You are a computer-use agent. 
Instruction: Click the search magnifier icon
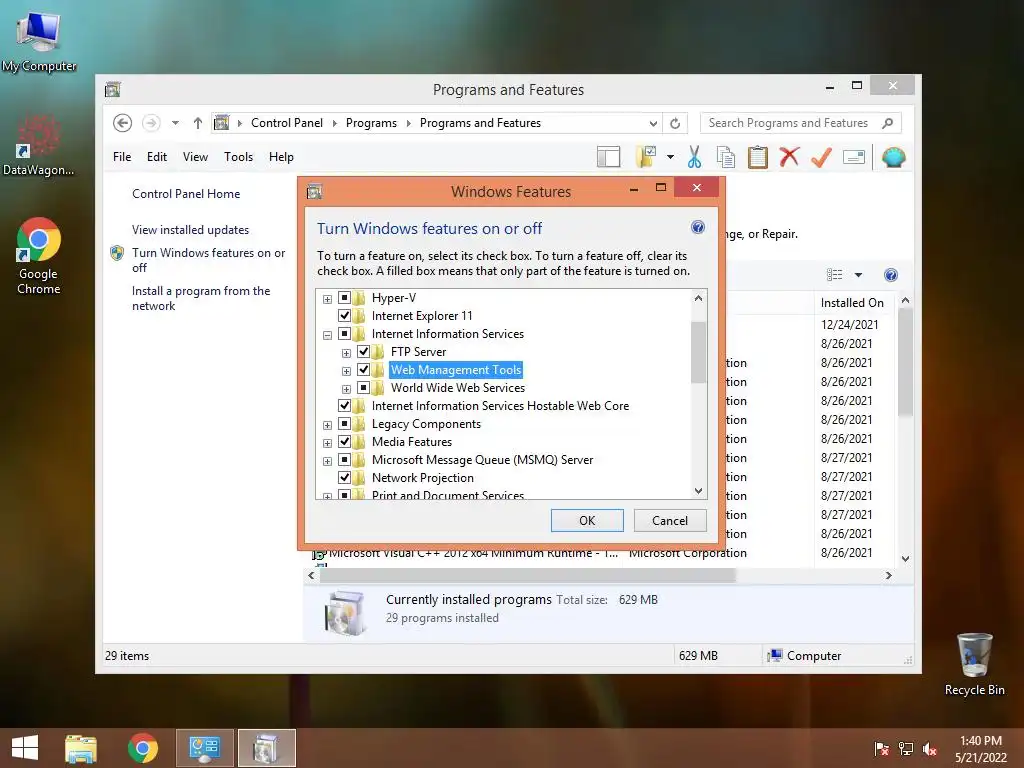coord(887,123)
